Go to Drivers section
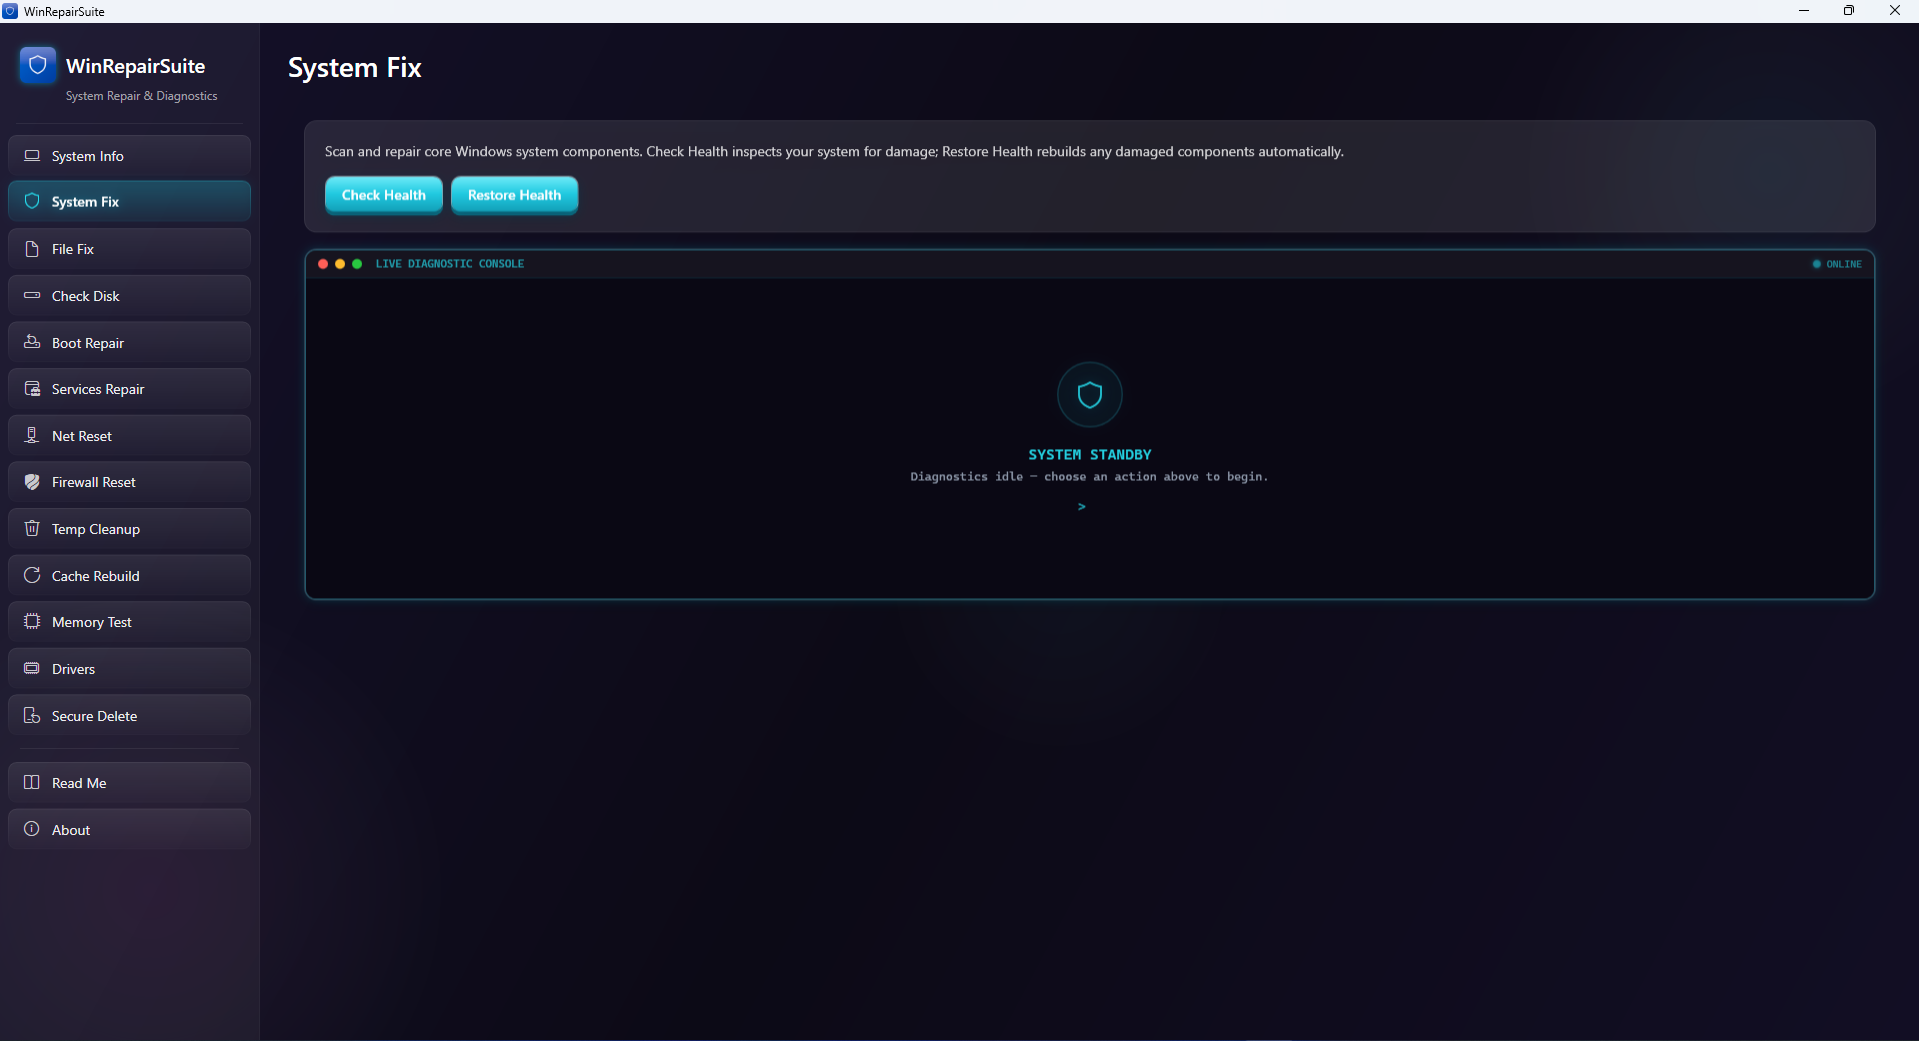The height and width of the screenshot is (1041, 1919). [x=129, y=668]
